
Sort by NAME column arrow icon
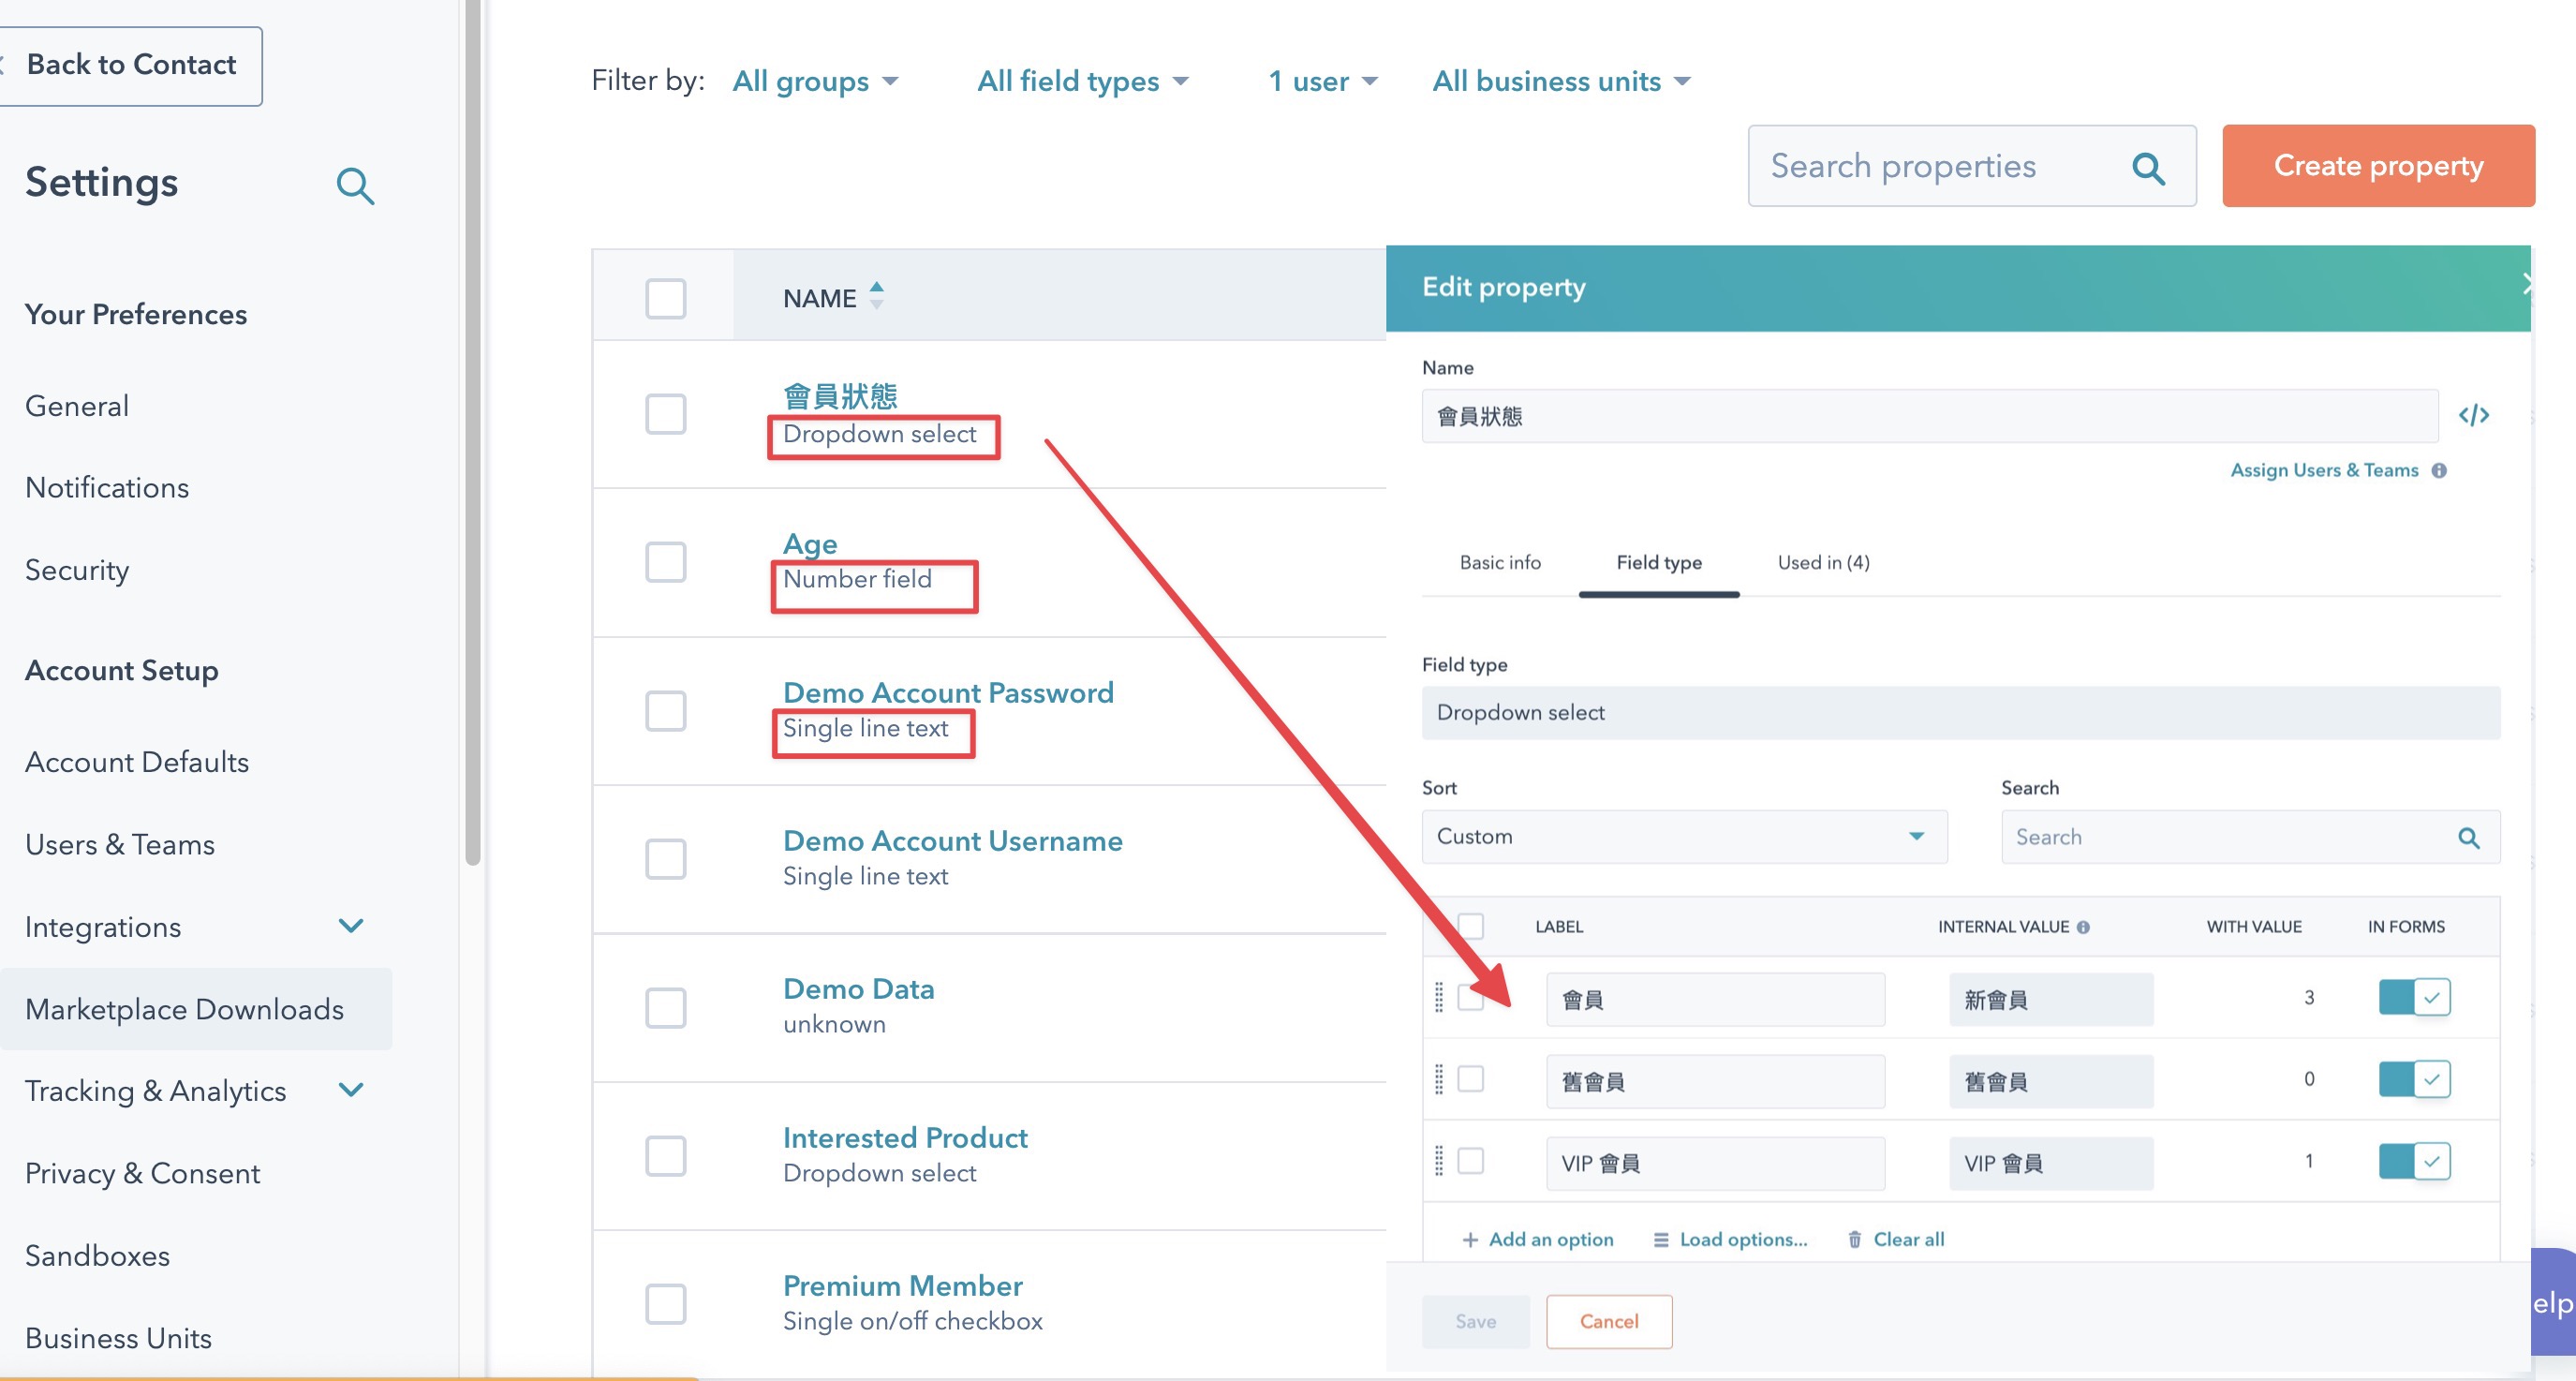(876, 295)
